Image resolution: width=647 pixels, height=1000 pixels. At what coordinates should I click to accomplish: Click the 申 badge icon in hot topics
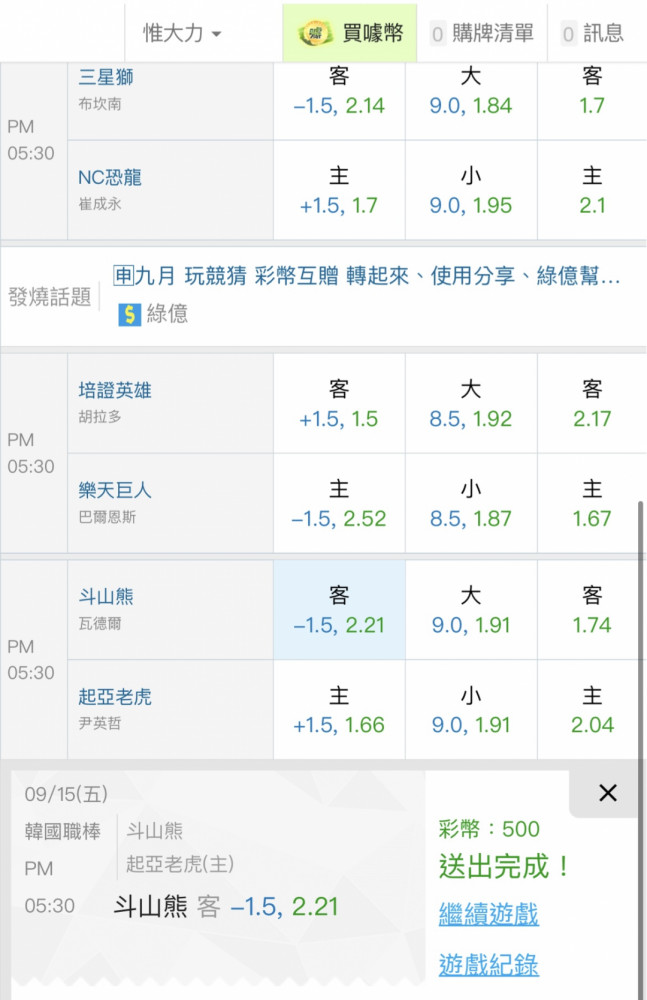[x=123, y=276]
